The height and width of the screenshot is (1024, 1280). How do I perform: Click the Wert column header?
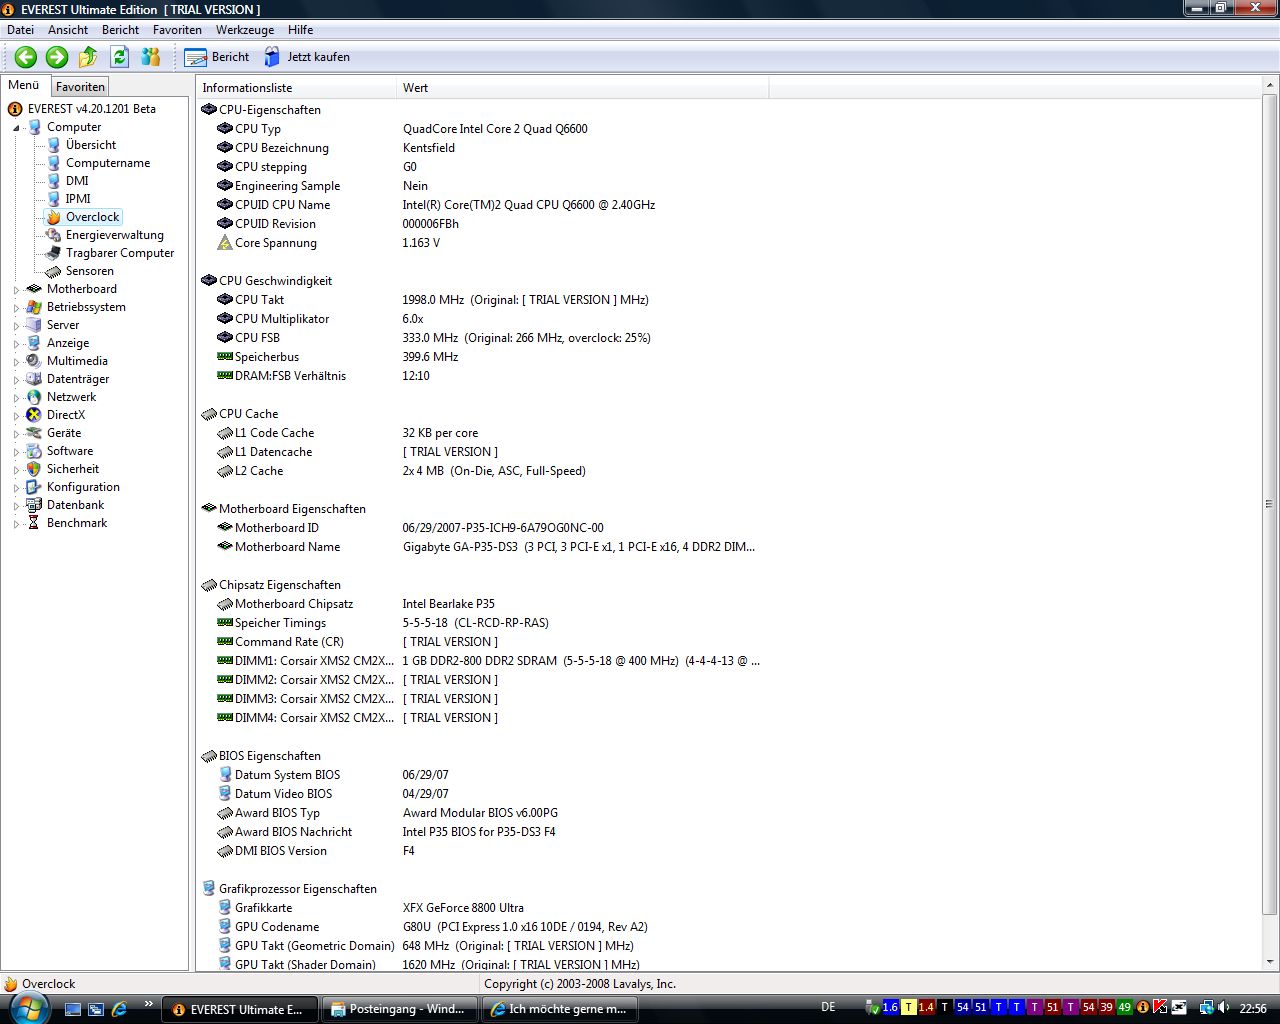(x=583, y=88)
